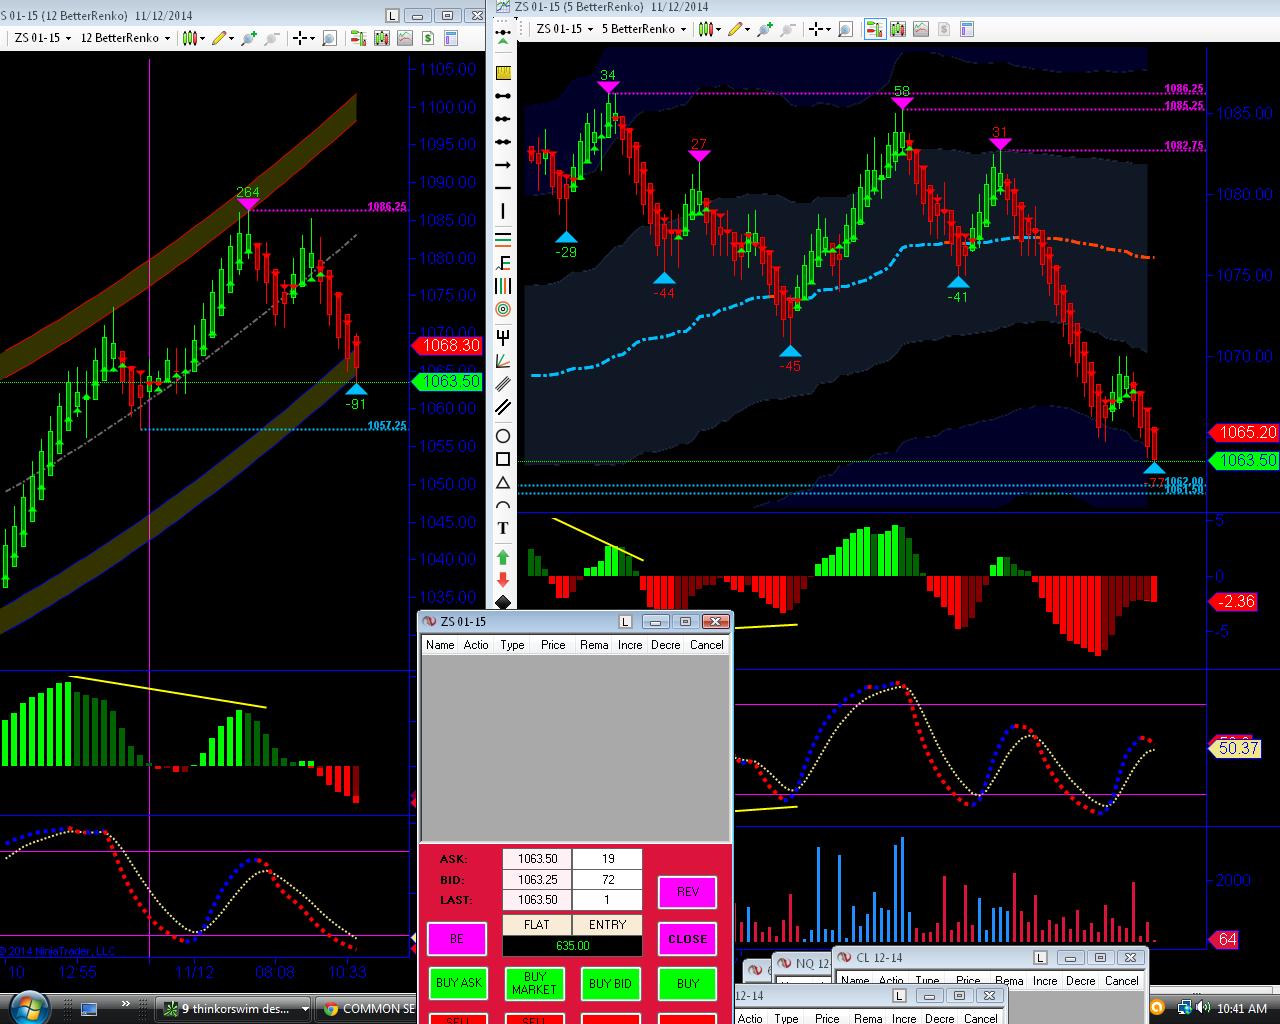Click the magenta BE button

click(x=457, y=939)
